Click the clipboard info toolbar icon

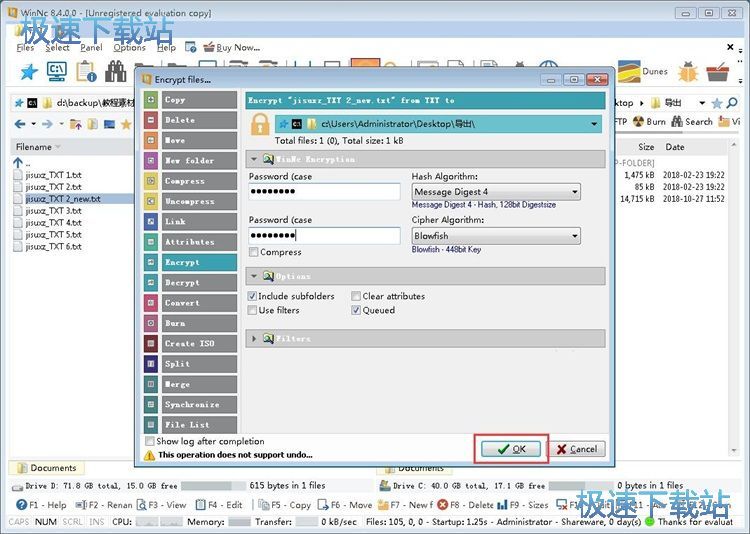coord(86,72)
